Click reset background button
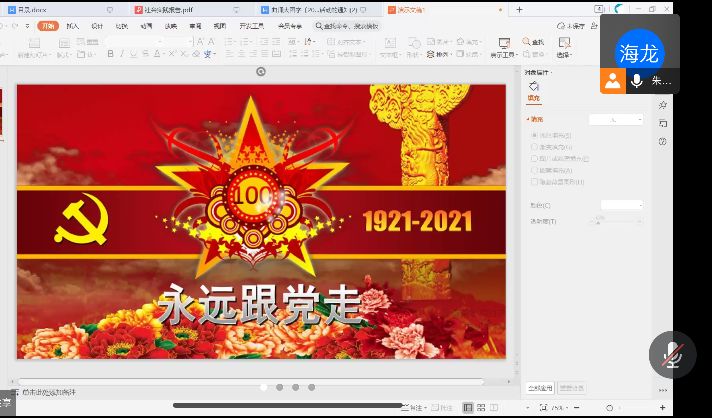 coord(571,388)
